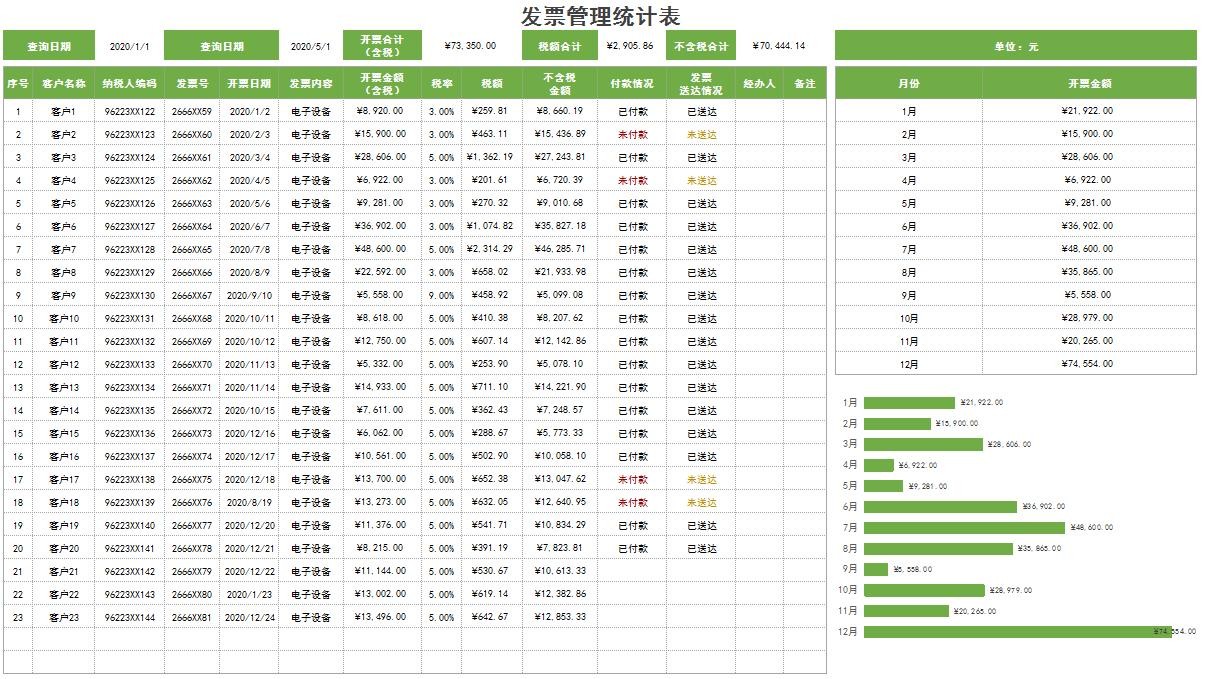Select the 客户9 customer name cell
Image resolution: width=1211 pixels, height=679 pixels.
[x=64, y=296]
